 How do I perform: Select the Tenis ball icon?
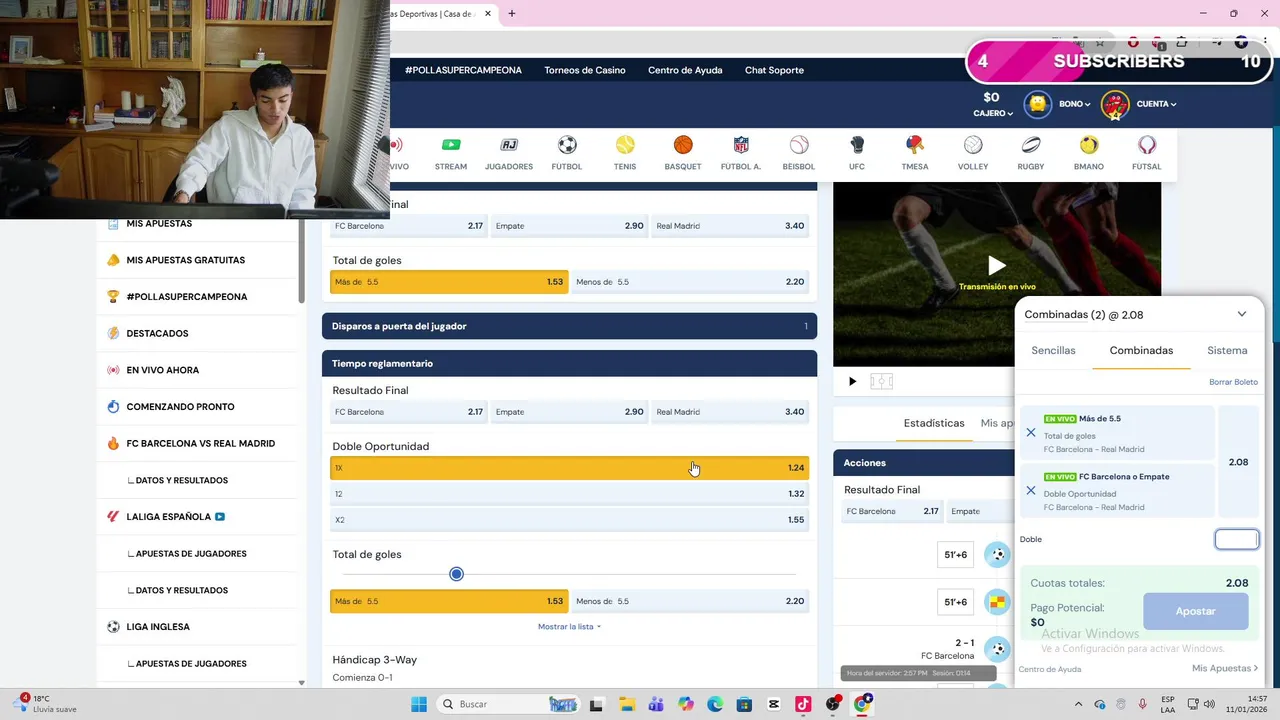pyautogui.click(x=625, y=145)
